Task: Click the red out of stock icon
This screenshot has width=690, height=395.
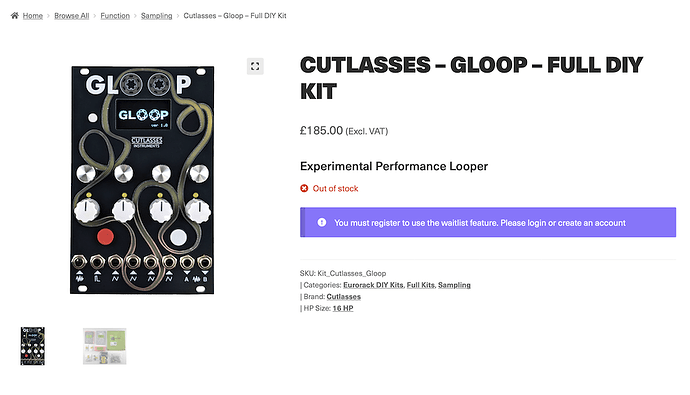Action: coord(304,188)
